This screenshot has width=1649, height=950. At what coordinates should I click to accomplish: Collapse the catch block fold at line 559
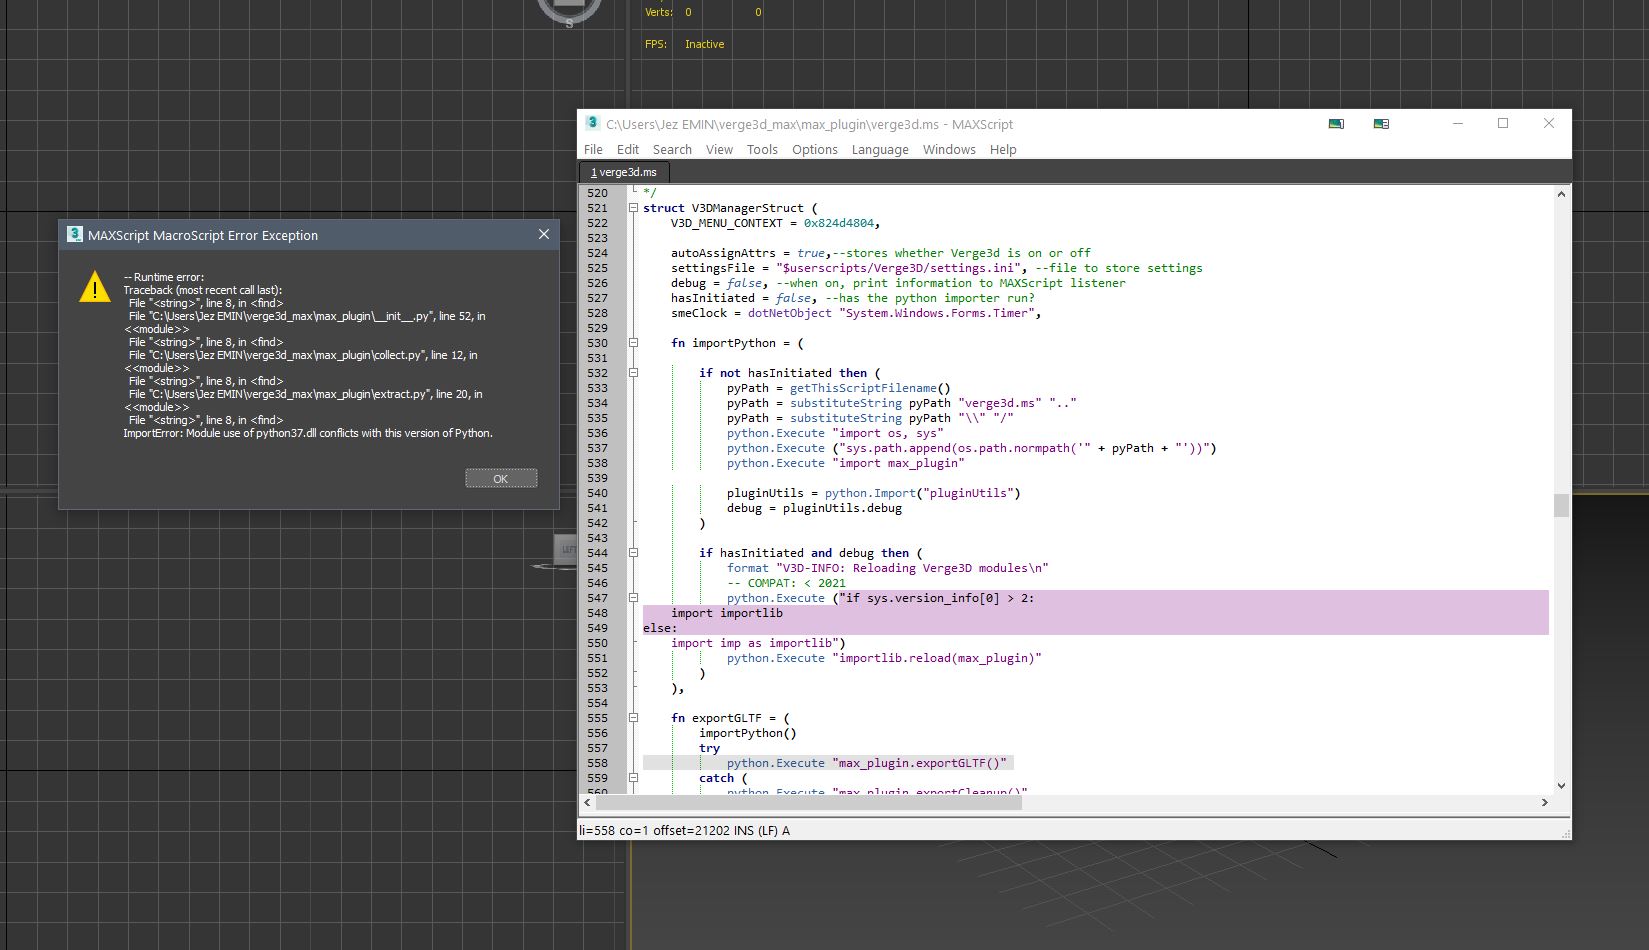click(633, 778)
